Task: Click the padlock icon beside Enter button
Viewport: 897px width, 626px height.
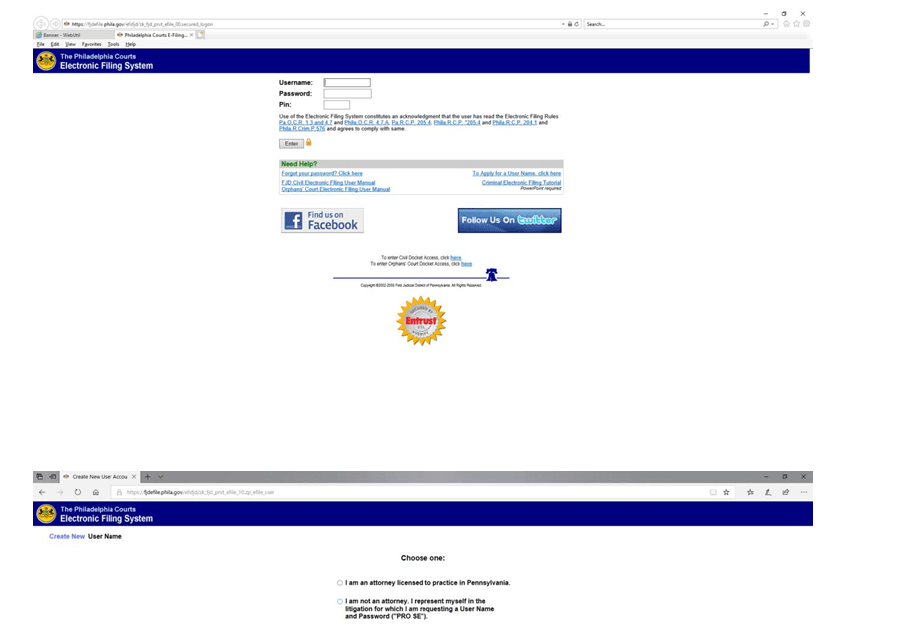Action: pyautogui.click(x=308, y=143)
